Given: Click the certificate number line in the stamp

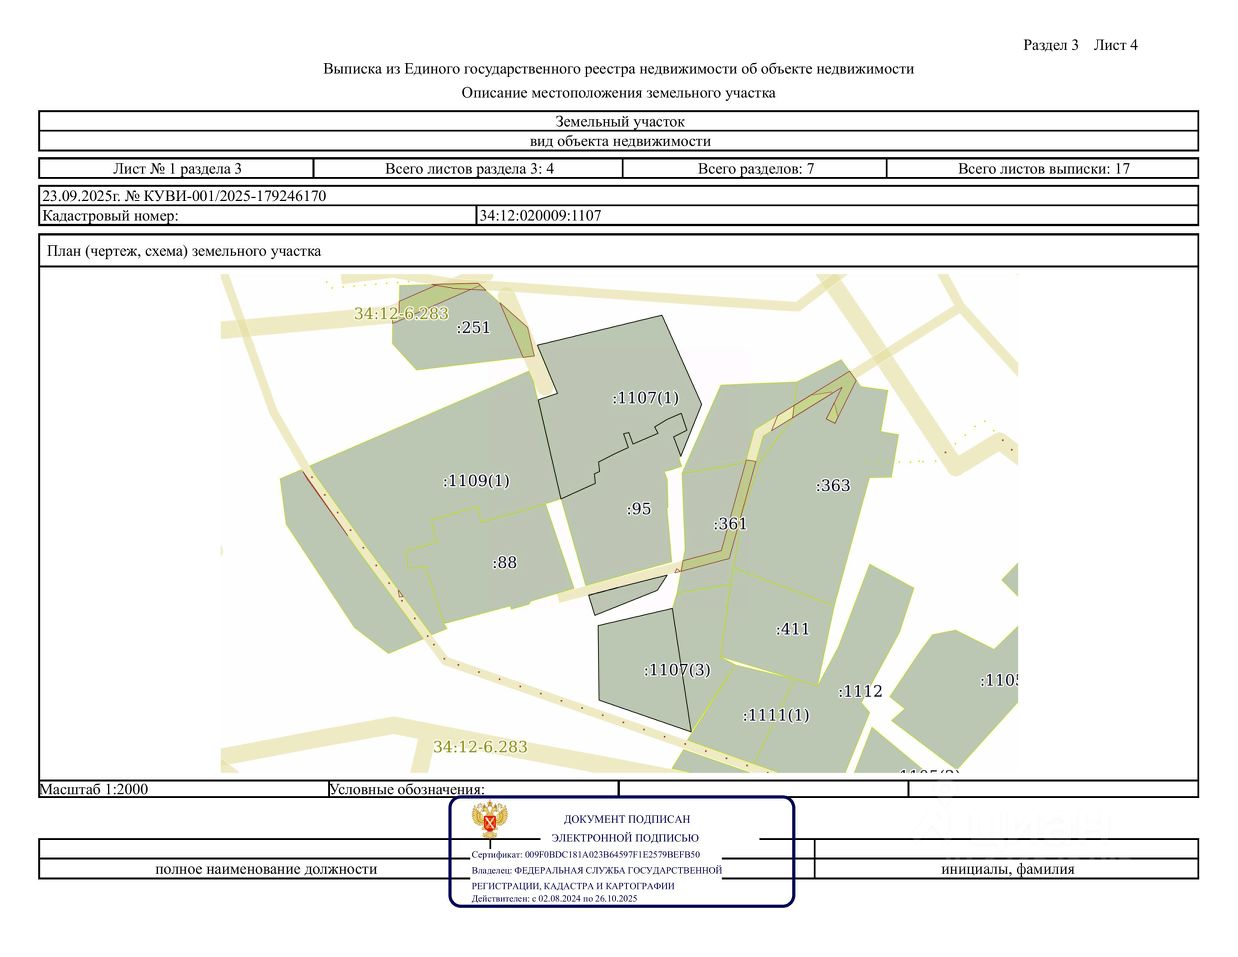Looking at the screenshot, I should click(586, 855).
